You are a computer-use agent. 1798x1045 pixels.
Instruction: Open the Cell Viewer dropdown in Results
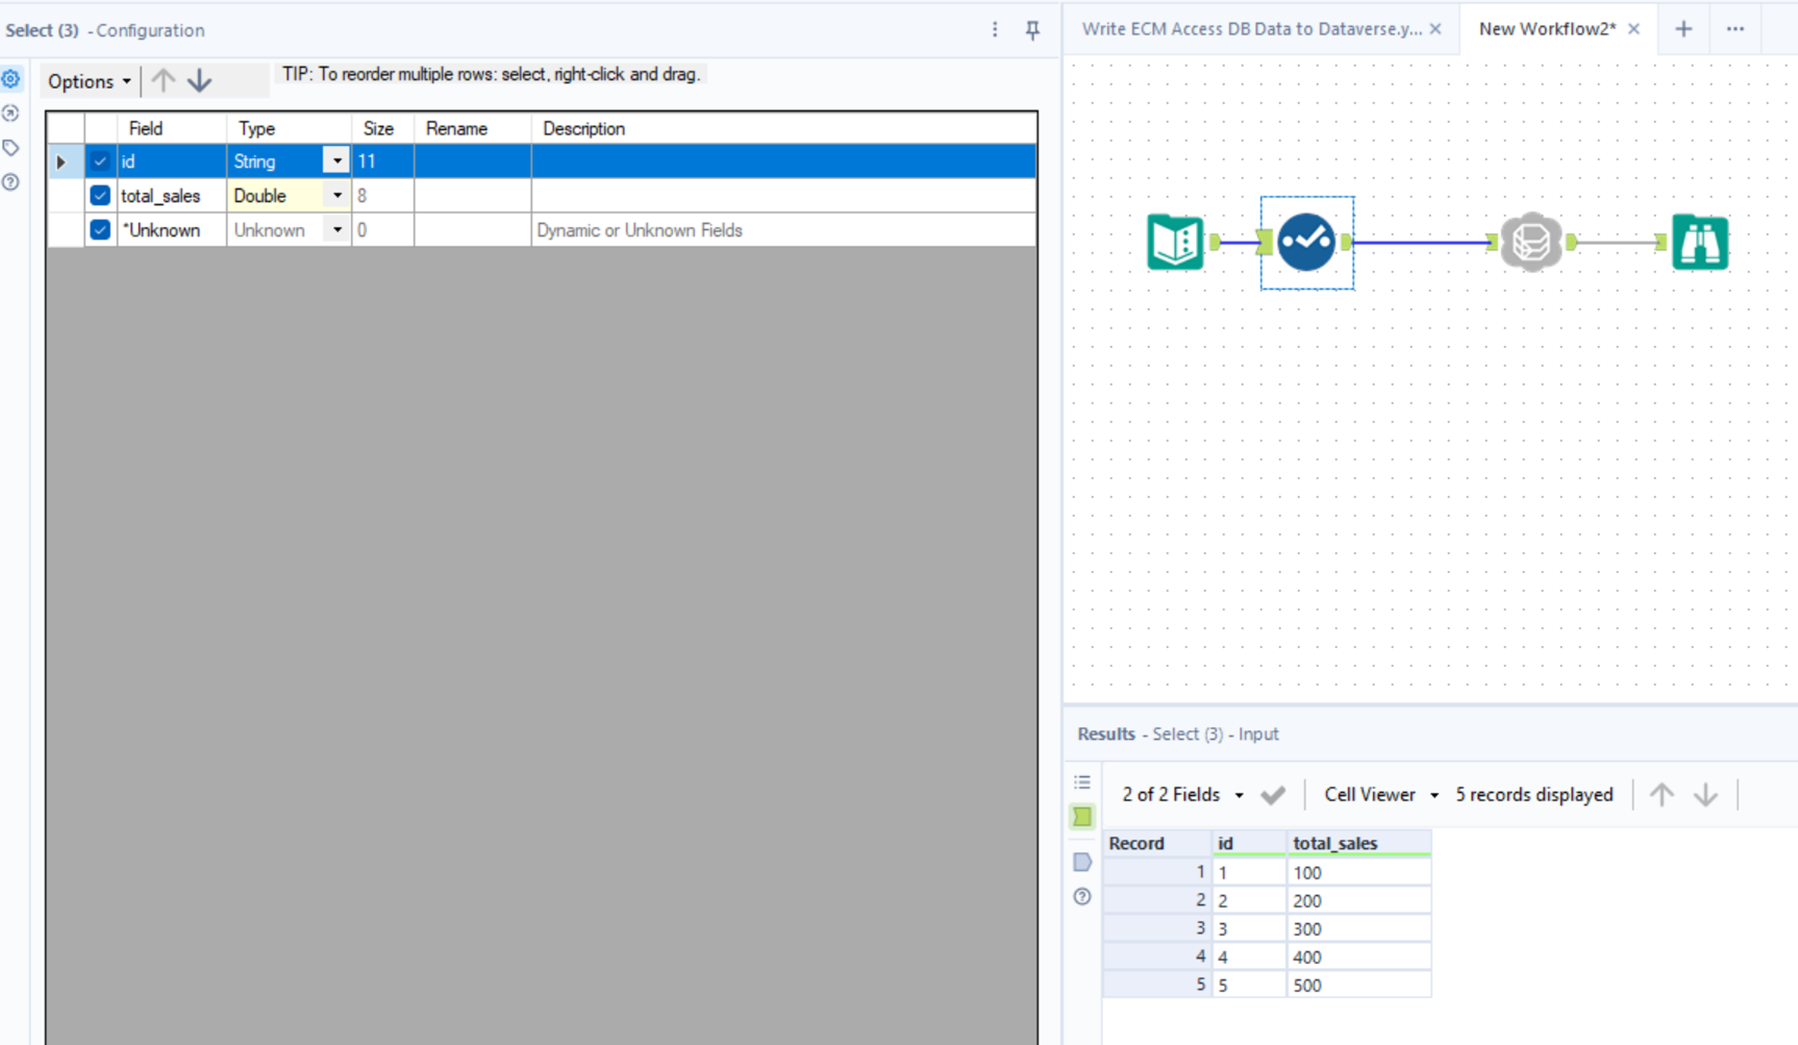[1434, 794]
